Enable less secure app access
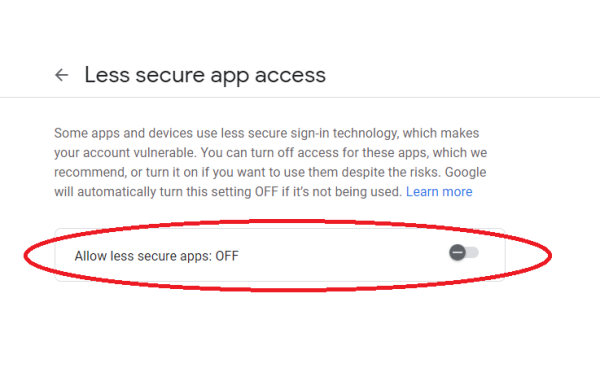The height and width of the screenshot is (368, 600). pos(464,252)
